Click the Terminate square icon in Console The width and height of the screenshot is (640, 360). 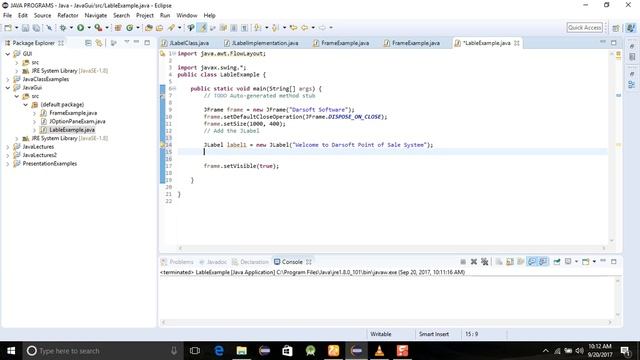click(463, 262)
